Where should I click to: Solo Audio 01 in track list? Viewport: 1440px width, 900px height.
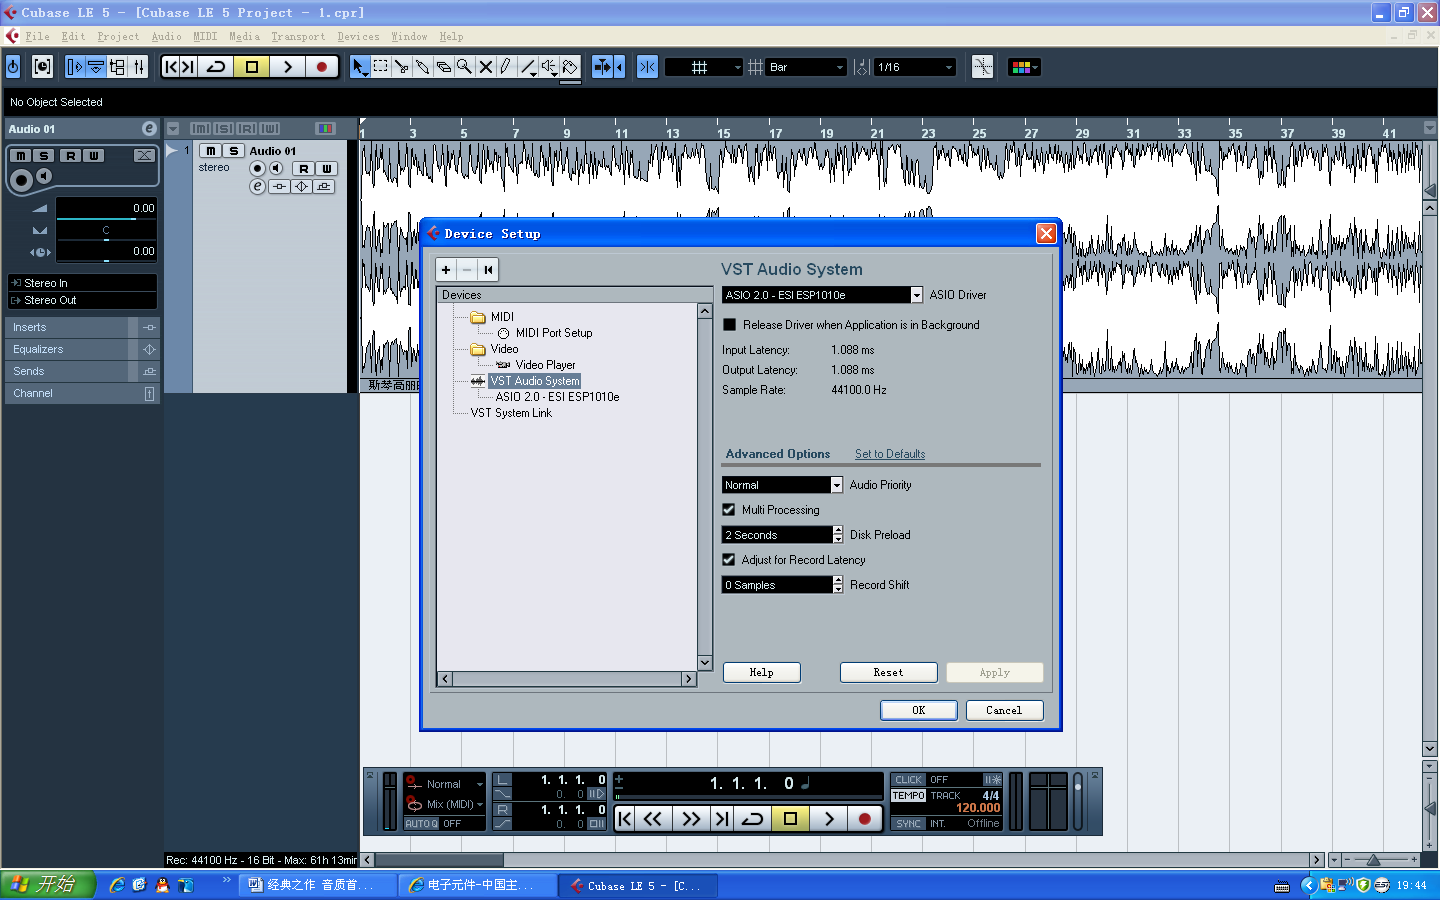coord(233,151)
